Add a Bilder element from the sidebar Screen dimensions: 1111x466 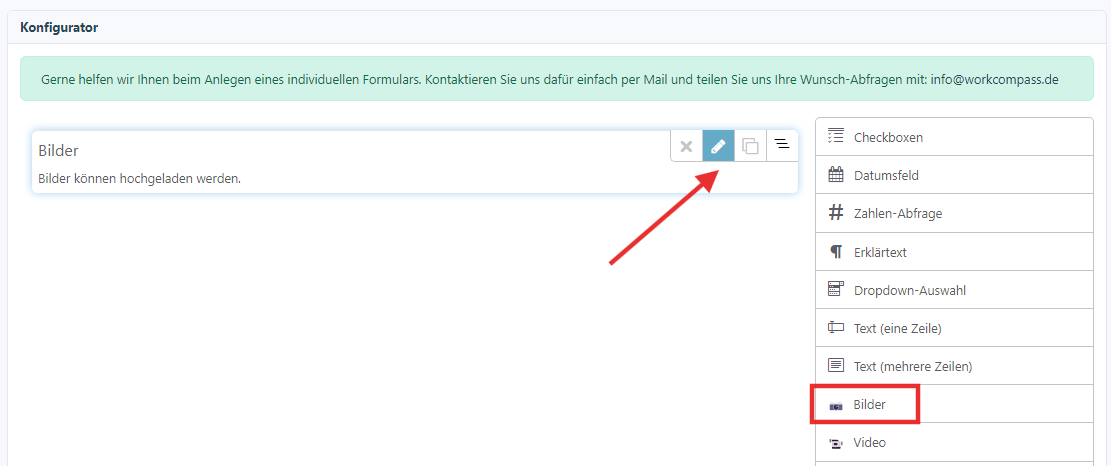(x=954, y=404)
